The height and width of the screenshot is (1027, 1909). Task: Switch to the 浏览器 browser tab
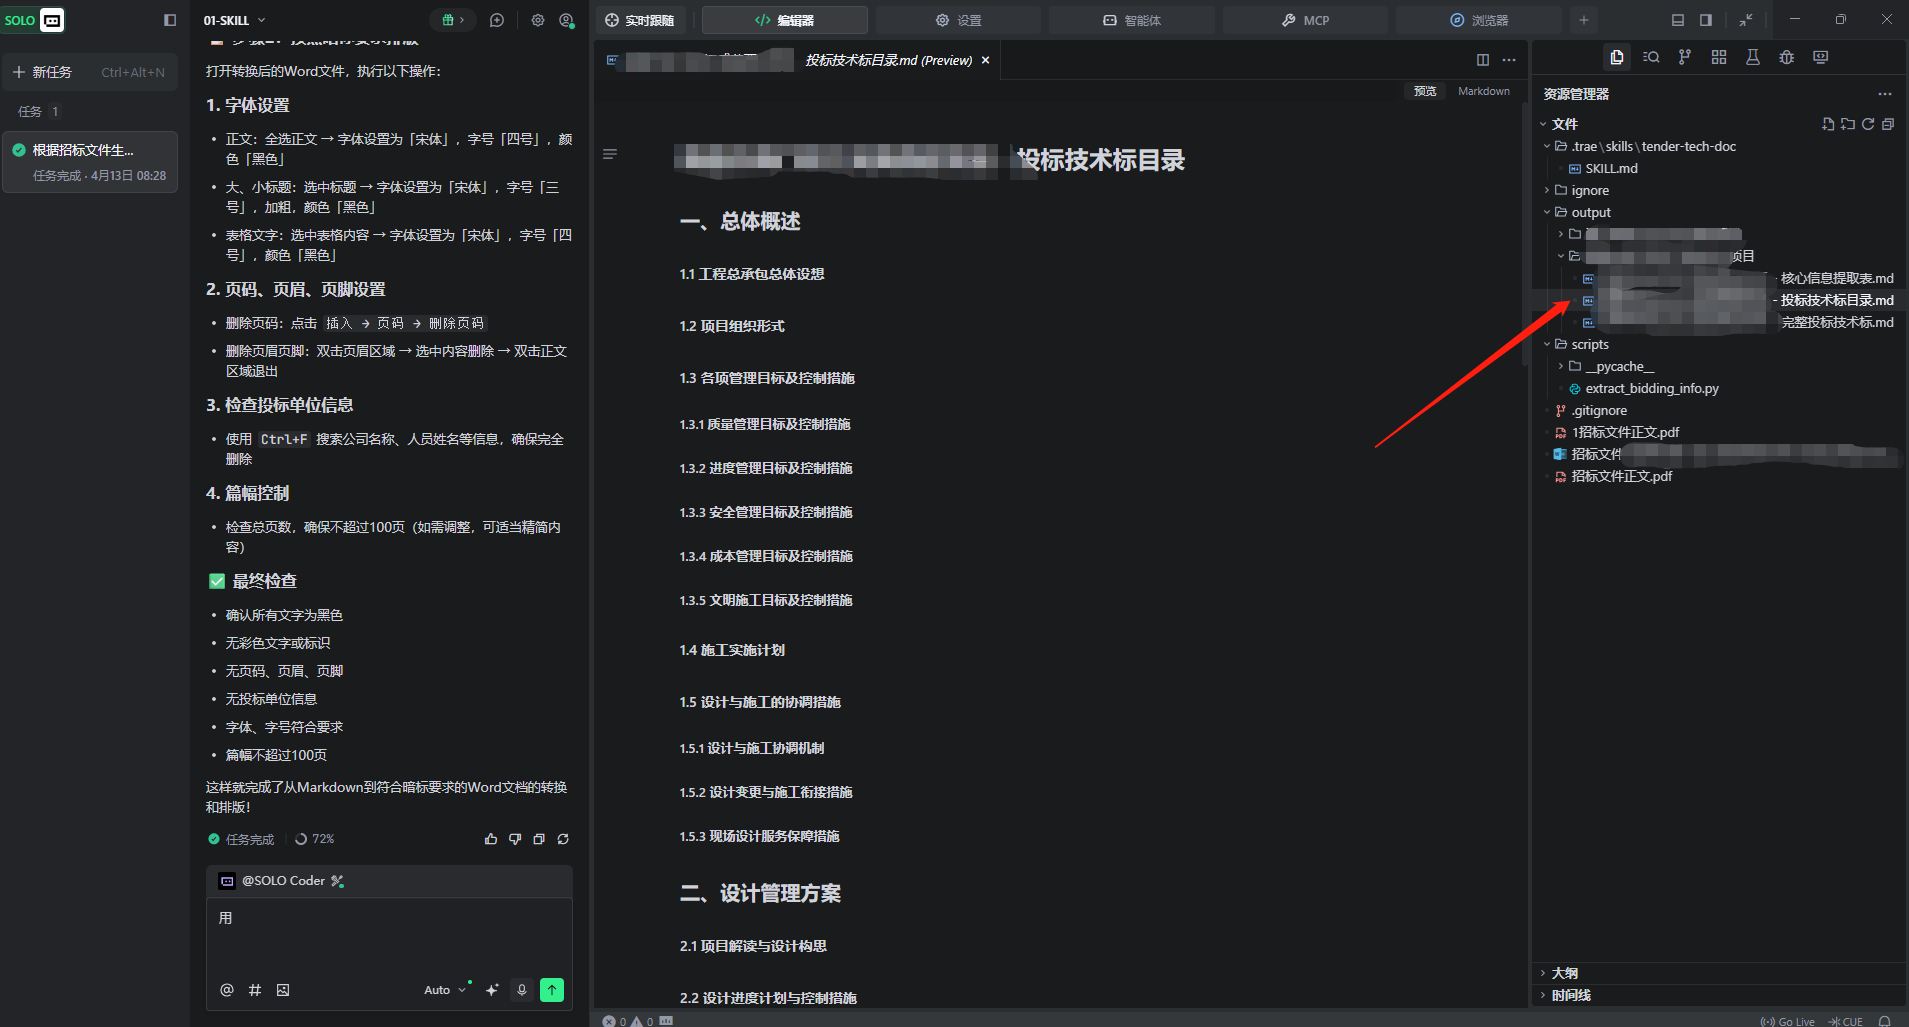[x=1478, y=20]
